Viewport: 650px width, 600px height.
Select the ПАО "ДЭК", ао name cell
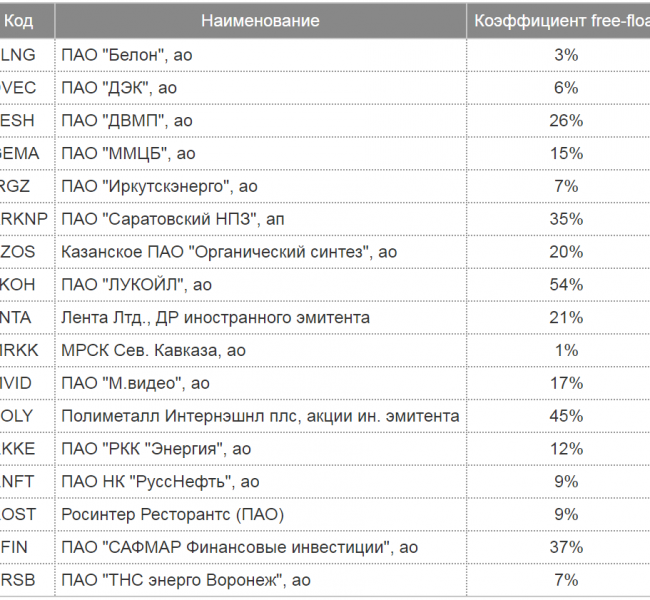119,87
